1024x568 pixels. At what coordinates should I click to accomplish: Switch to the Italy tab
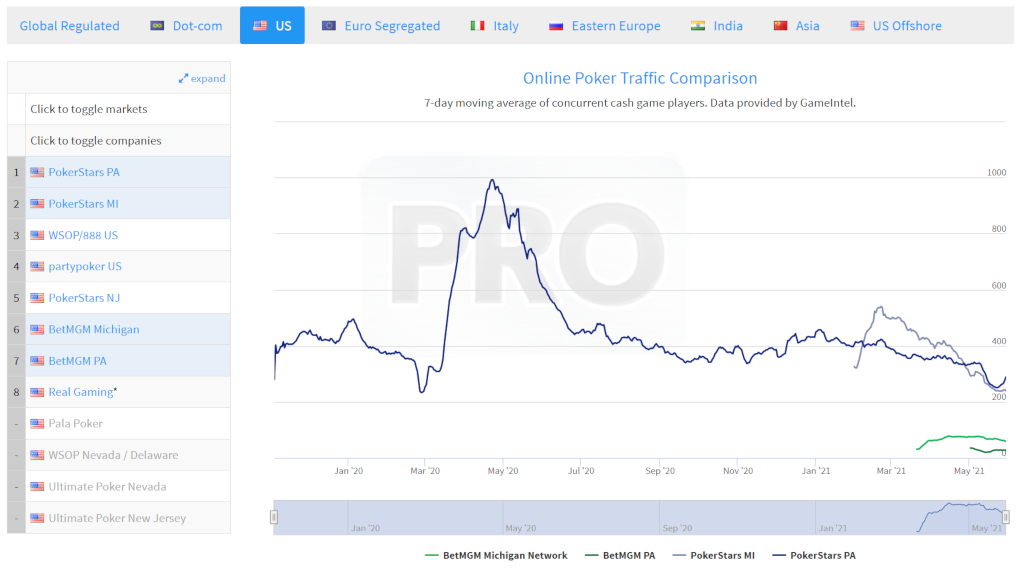[x=494, y=25]
